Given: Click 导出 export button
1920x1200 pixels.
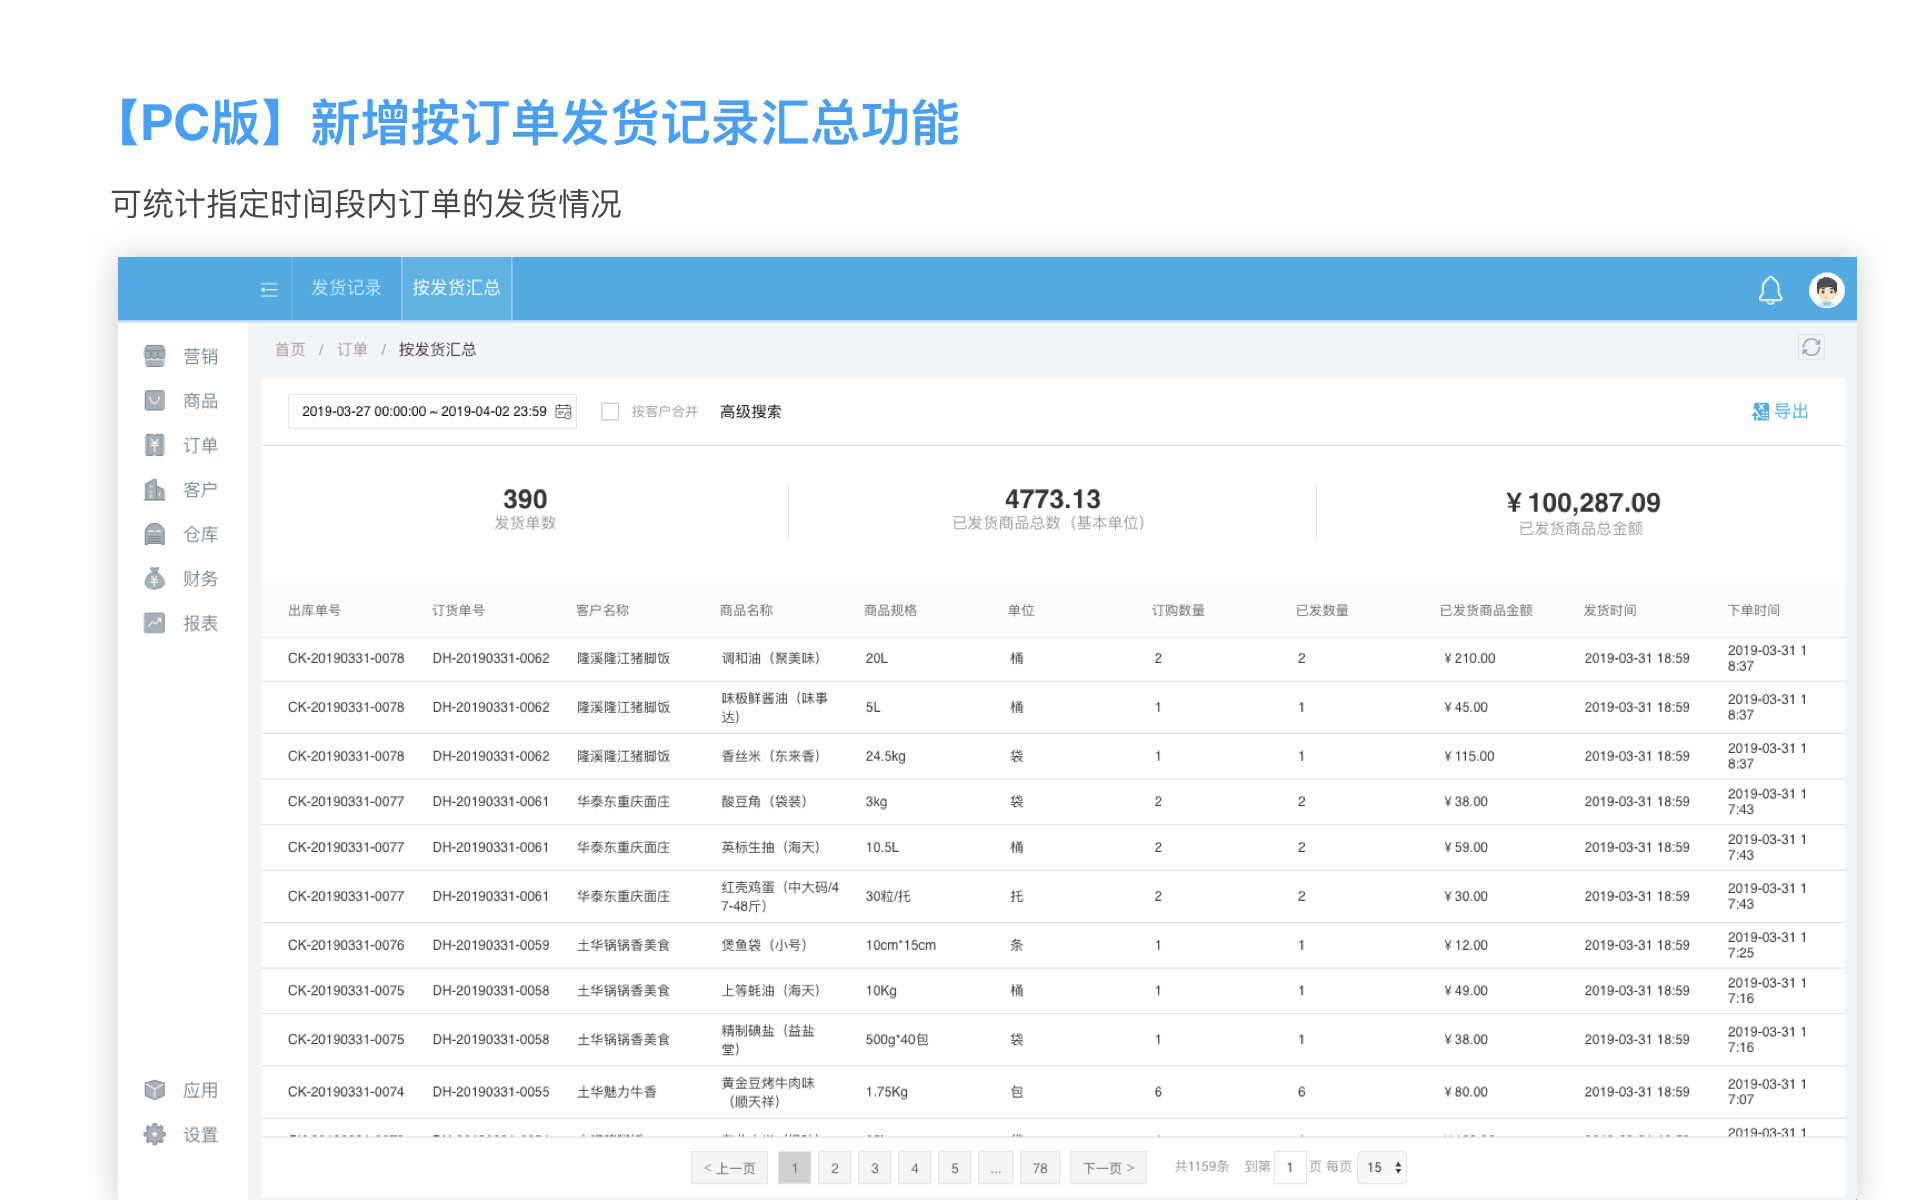Looking at the screenshot, I should [x=1781, y=411].
